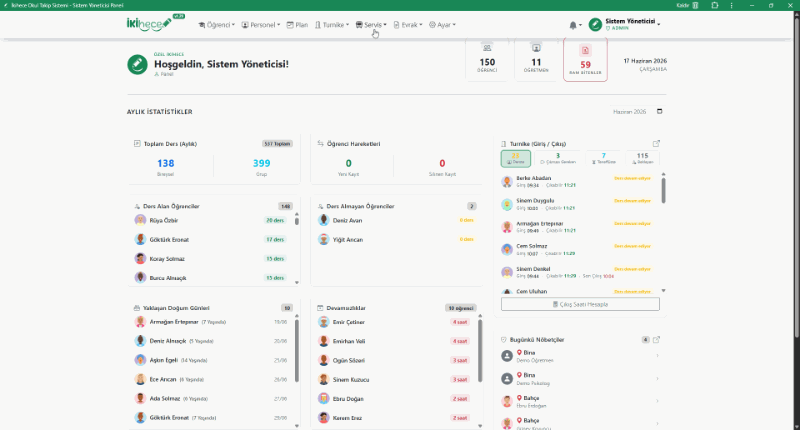Click down arrow in Ders Alan Öğrenciler scrollbar
Viewport: 800px width, 430px height.
pos(297,283)
